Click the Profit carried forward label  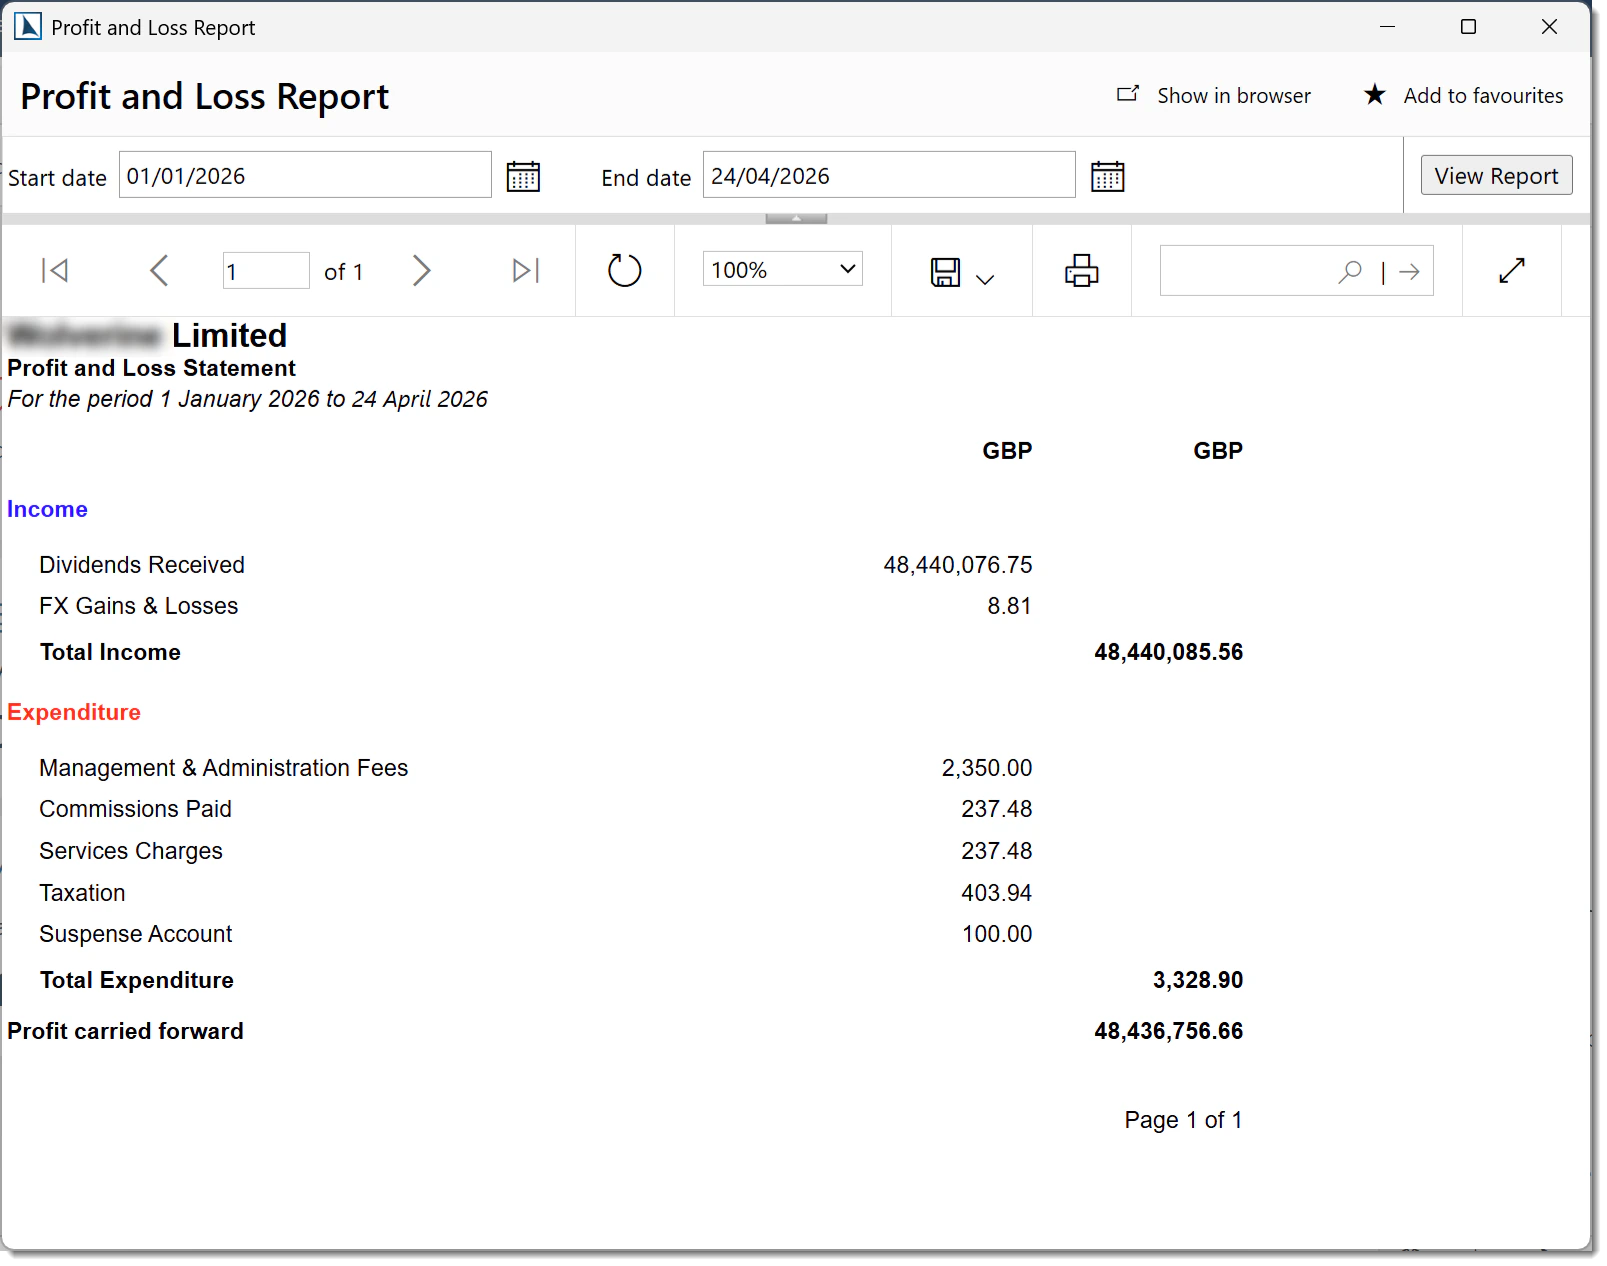point(125,1031)
